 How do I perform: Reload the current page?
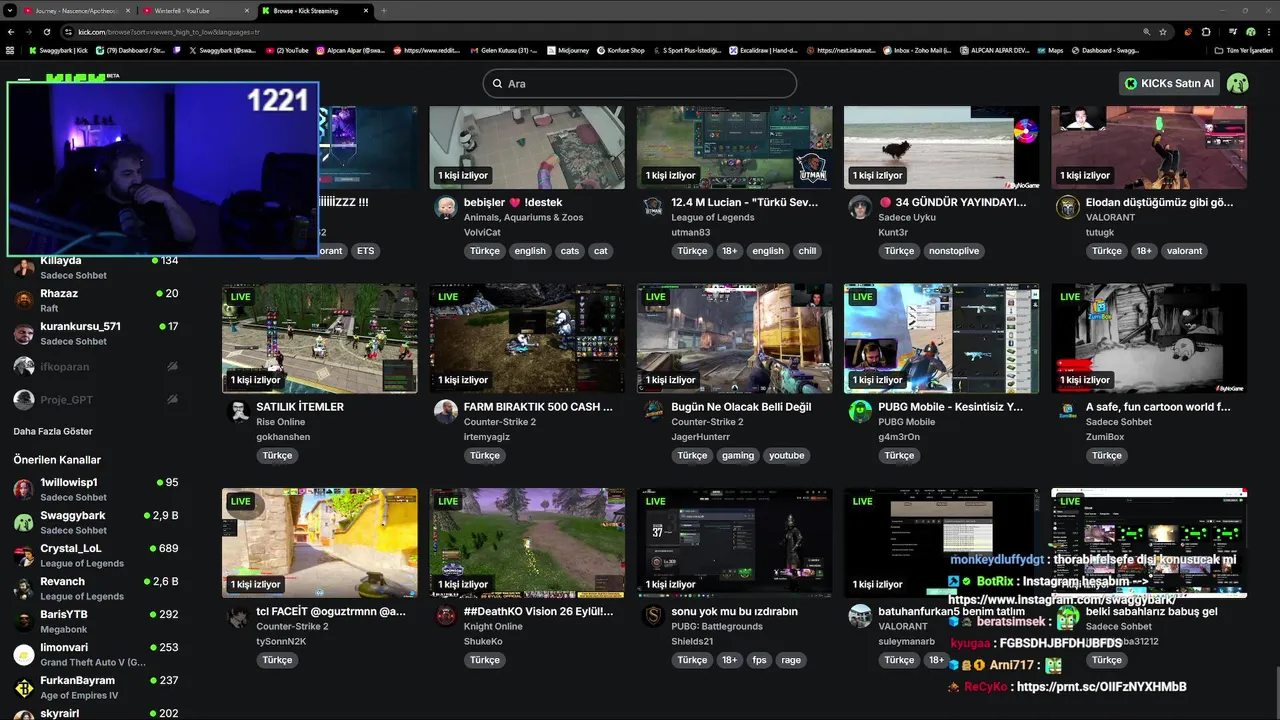[46, 32]
